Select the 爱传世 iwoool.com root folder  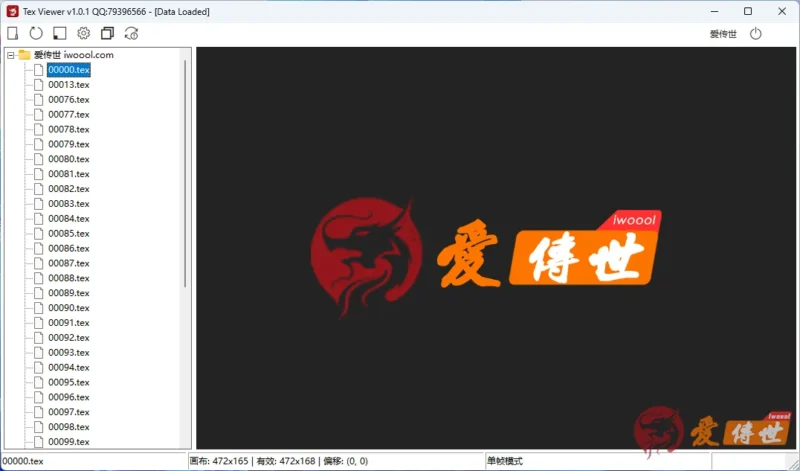[73, 55]
